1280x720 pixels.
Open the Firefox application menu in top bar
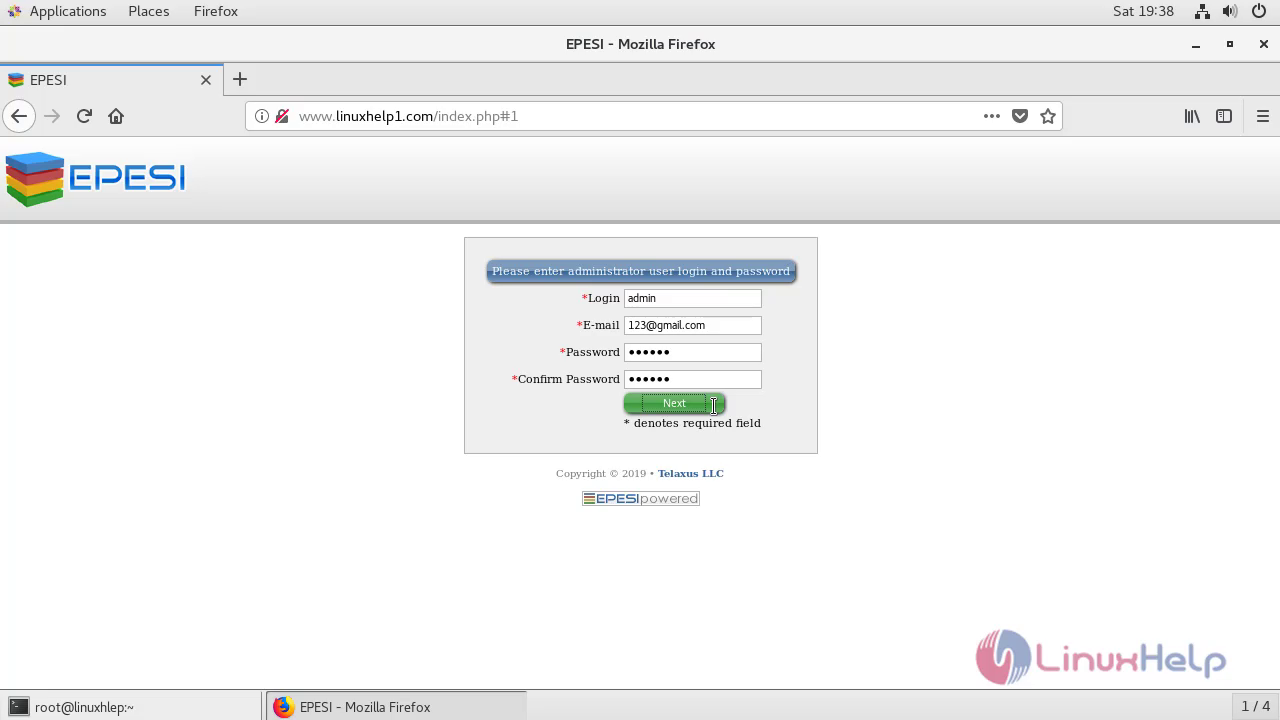(216, 11)
